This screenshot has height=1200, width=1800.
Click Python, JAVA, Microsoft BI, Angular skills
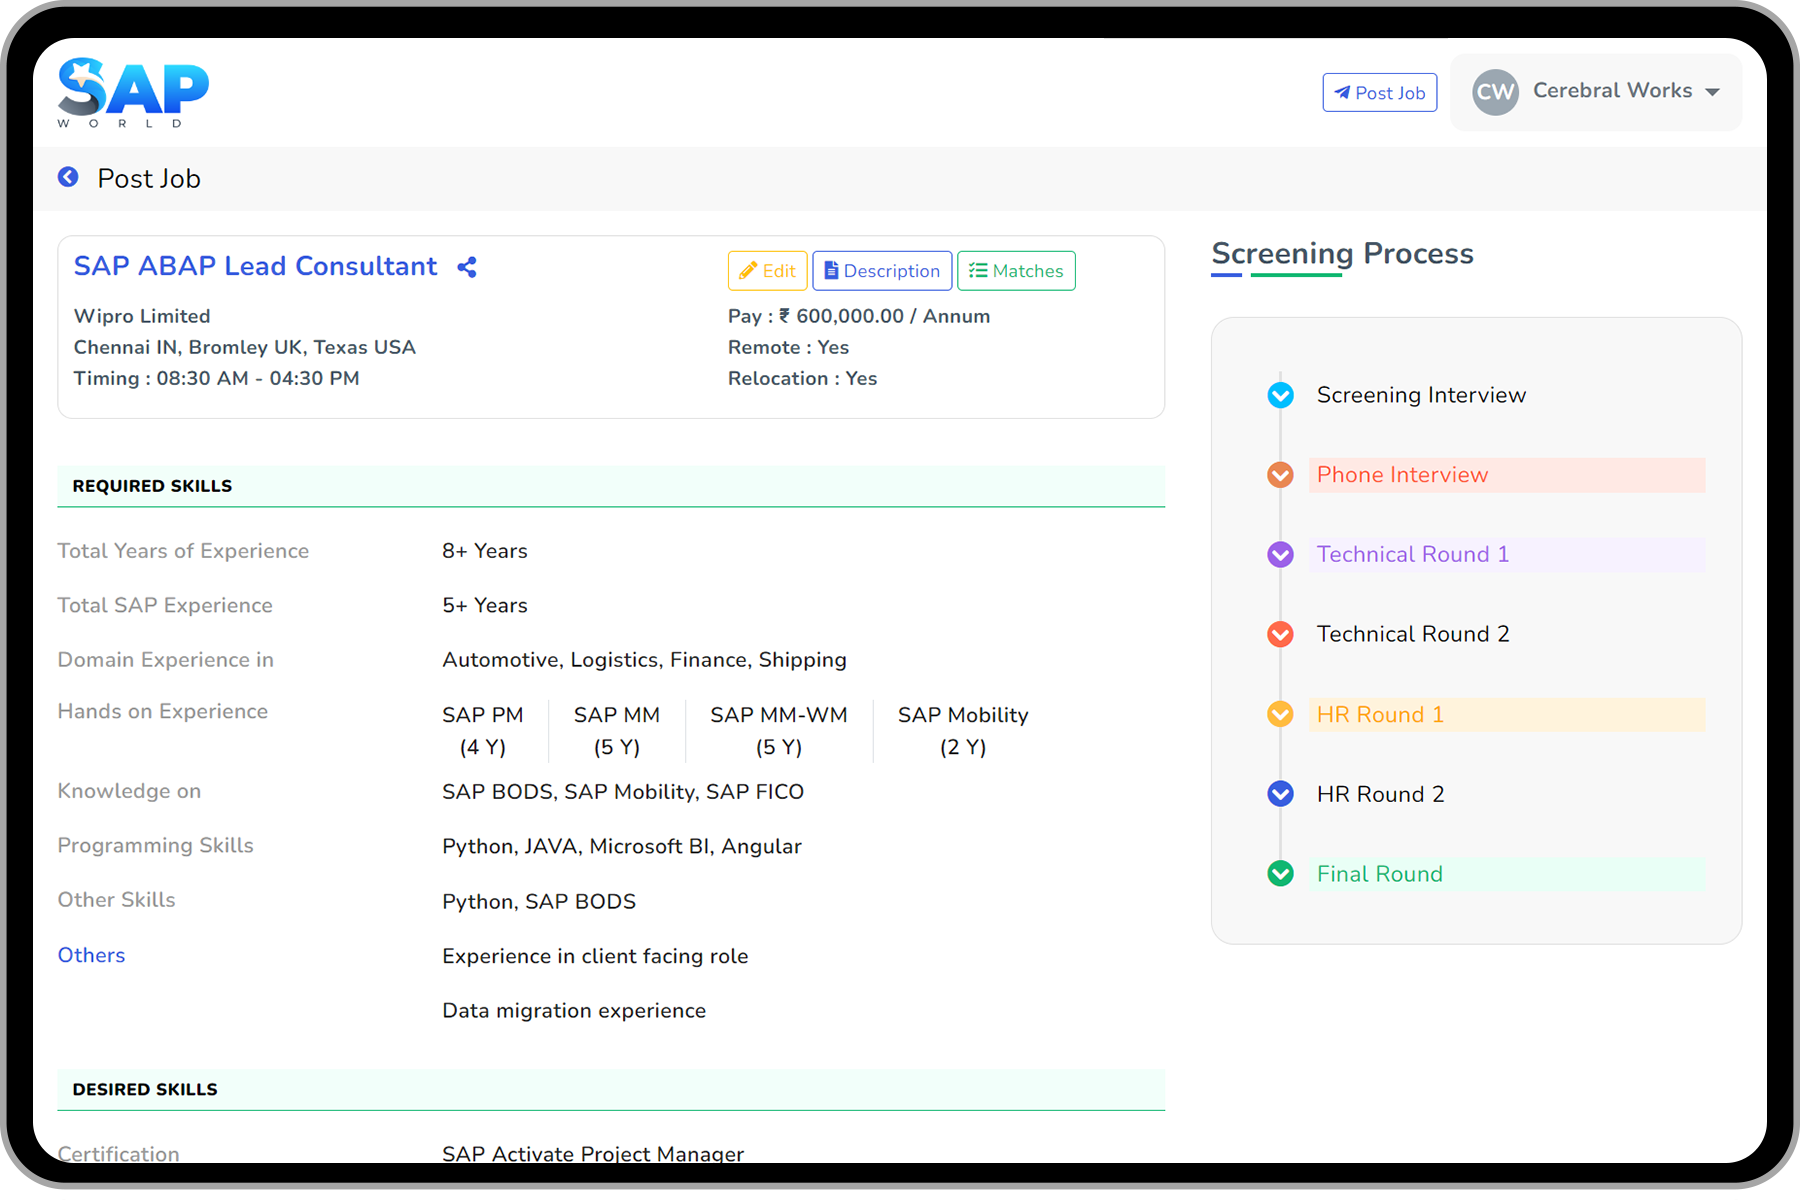point(622,846)
